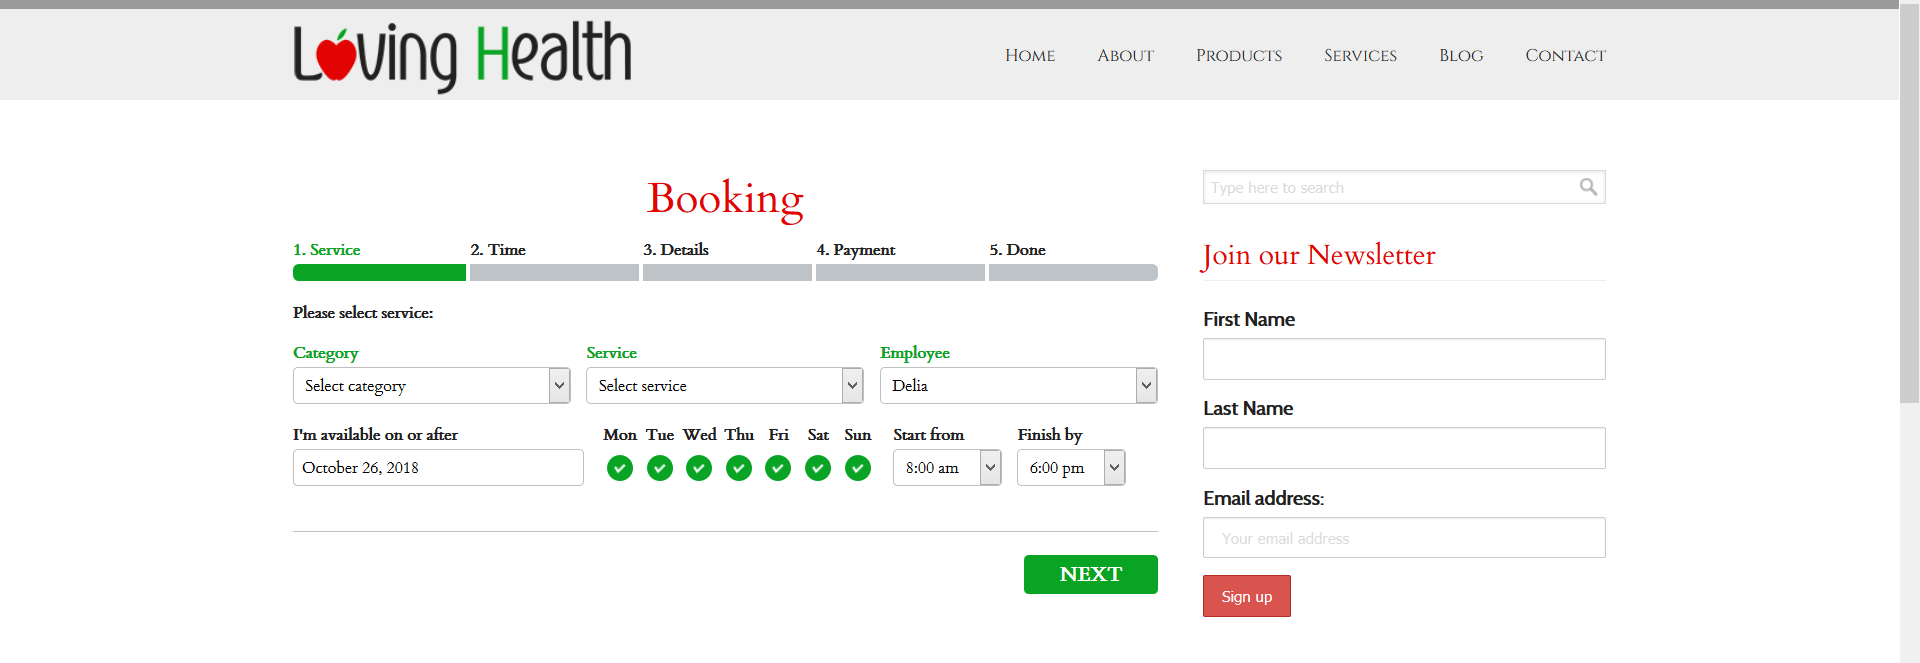Toggle Thursday availability checkmark
1920x663 pixels.
coord(739,468)
